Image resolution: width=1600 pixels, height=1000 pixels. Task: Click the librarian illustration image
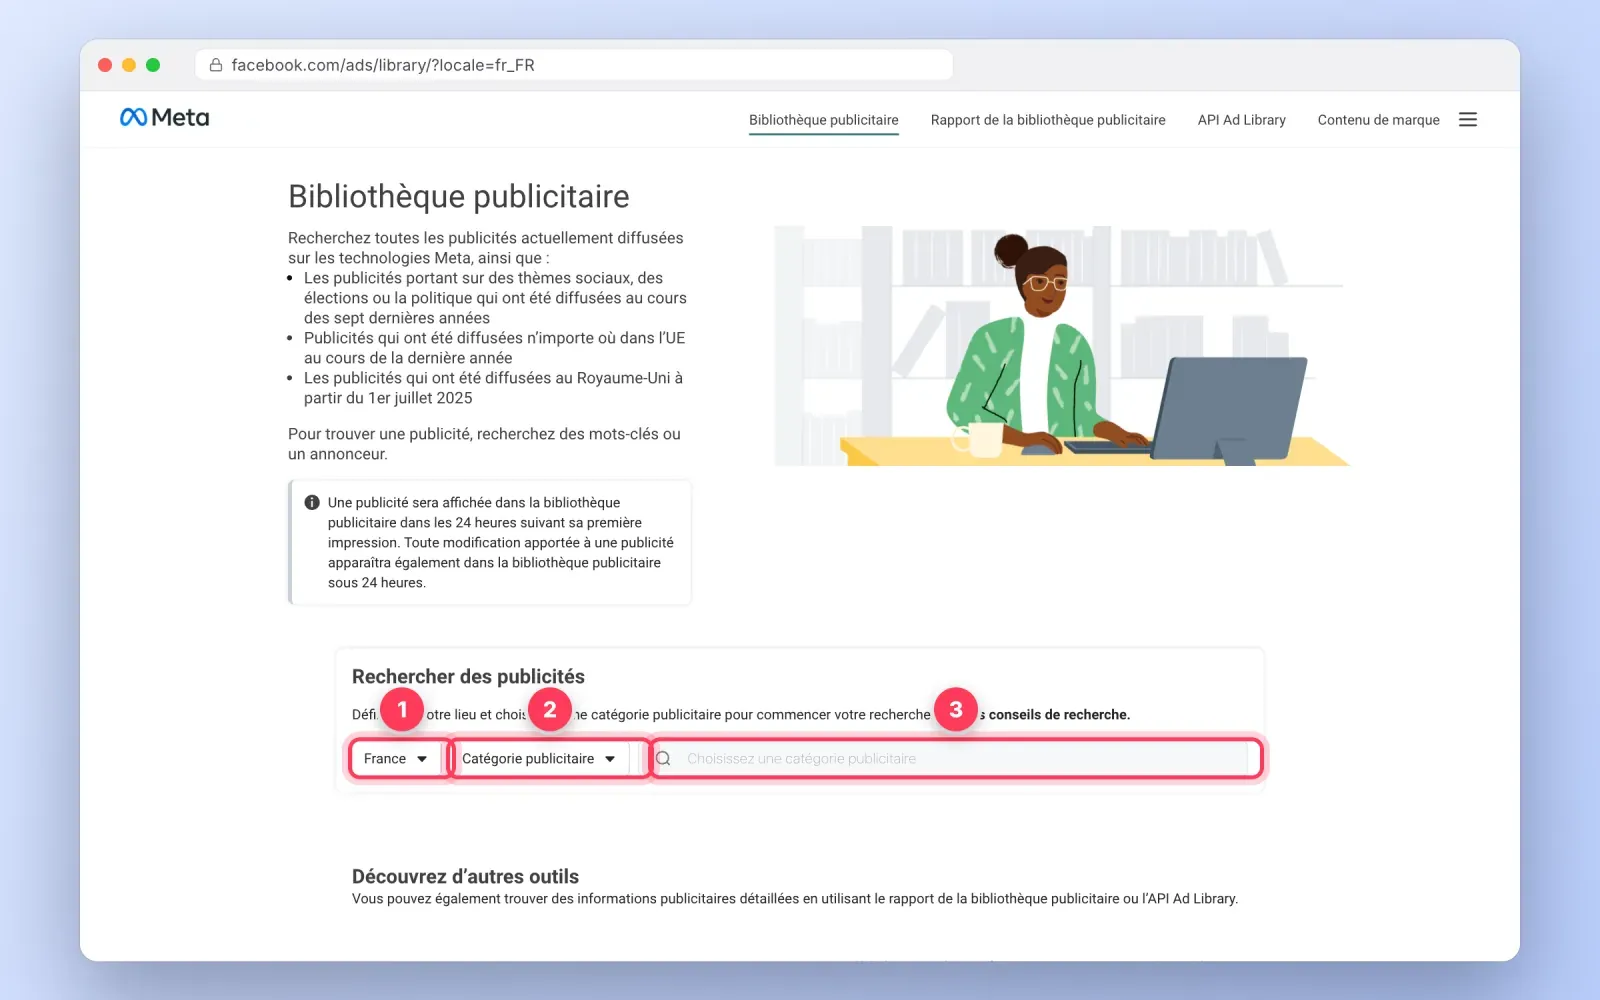coord(1062,346)
